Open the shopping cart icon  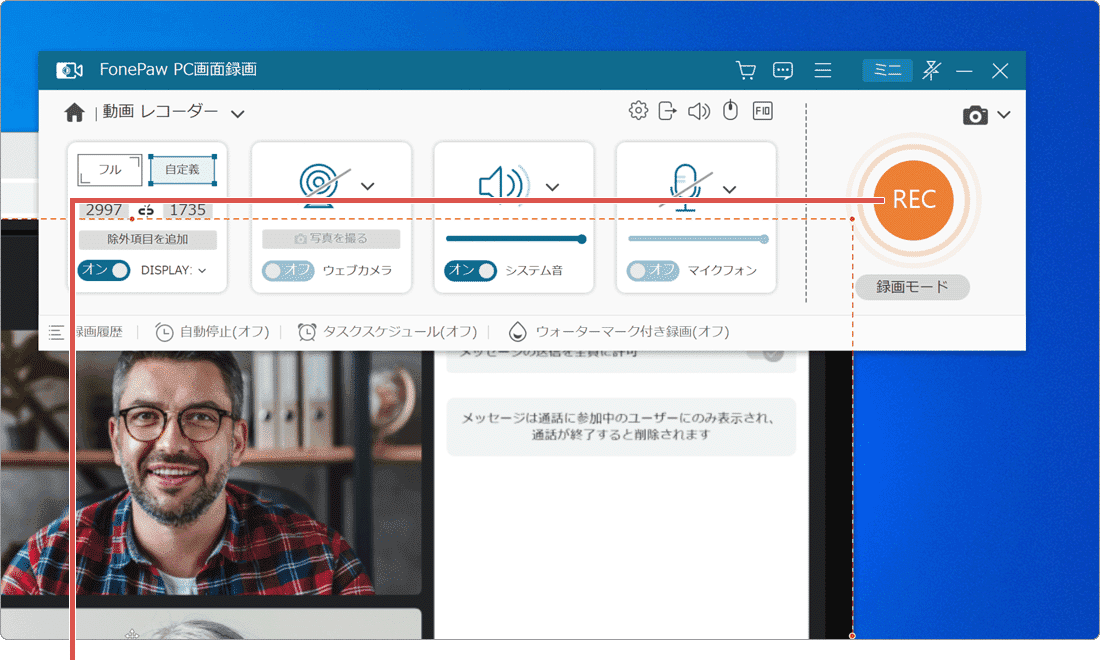point(745,70)
